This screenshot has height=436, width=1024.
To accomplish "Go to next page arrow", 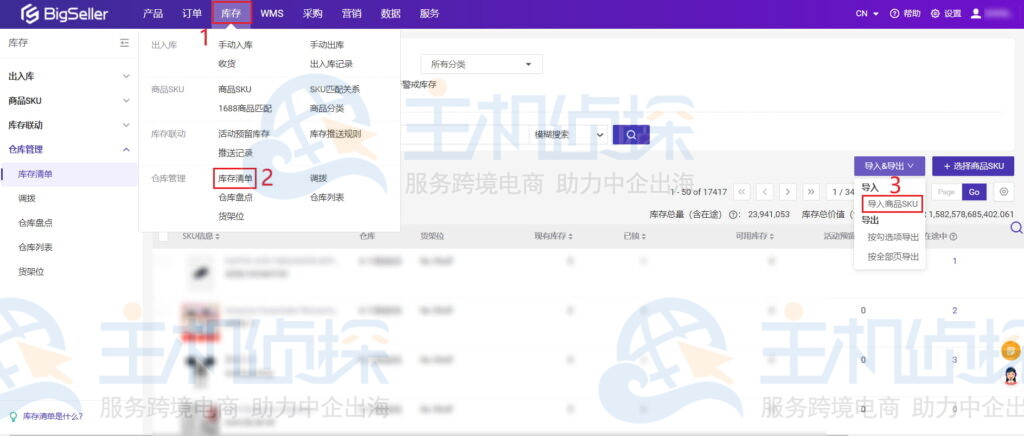I will [788, 192].
